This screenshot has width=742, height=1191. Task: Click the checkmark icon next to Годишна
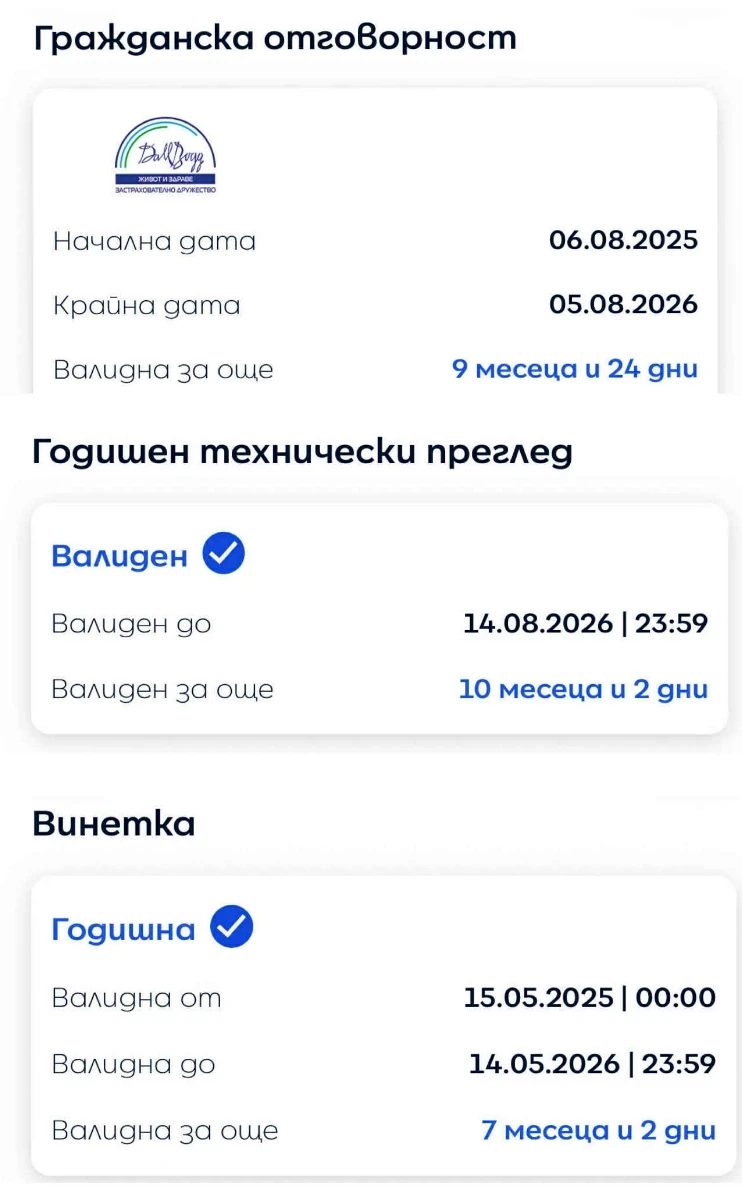click(x=231, y=928)
